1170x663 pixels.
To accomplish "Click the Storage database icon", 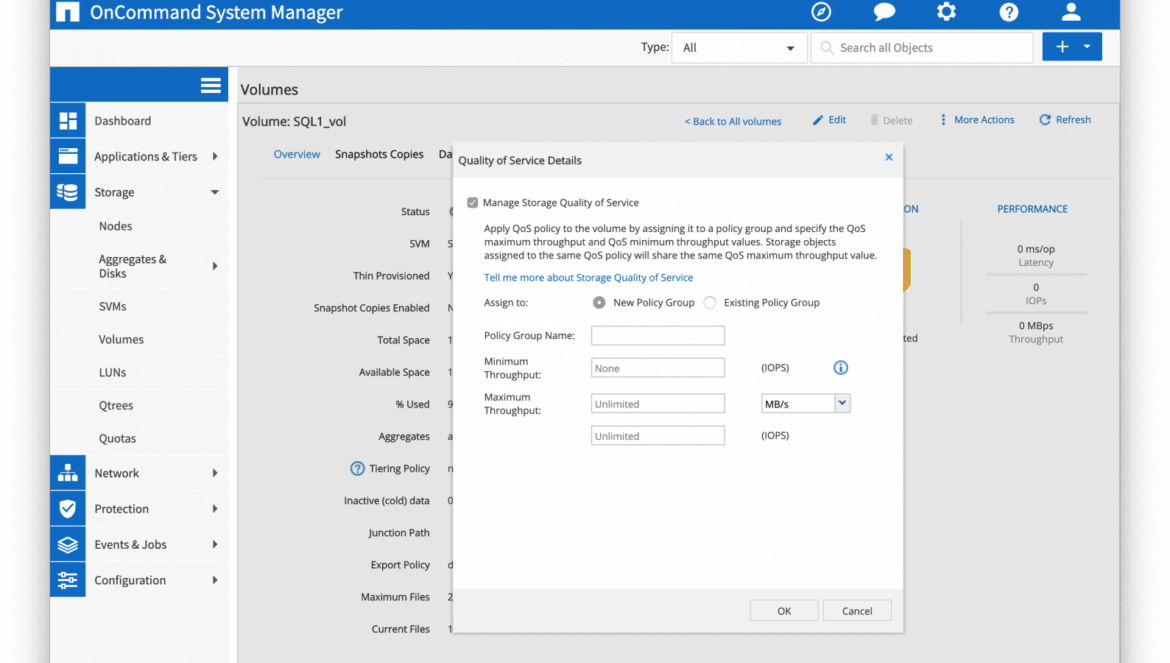I will tap(68, 192).
